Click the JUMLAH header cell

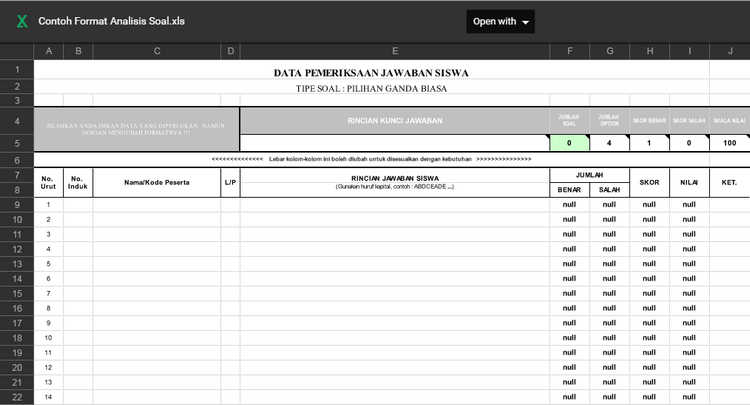click(x=590, y=175)
